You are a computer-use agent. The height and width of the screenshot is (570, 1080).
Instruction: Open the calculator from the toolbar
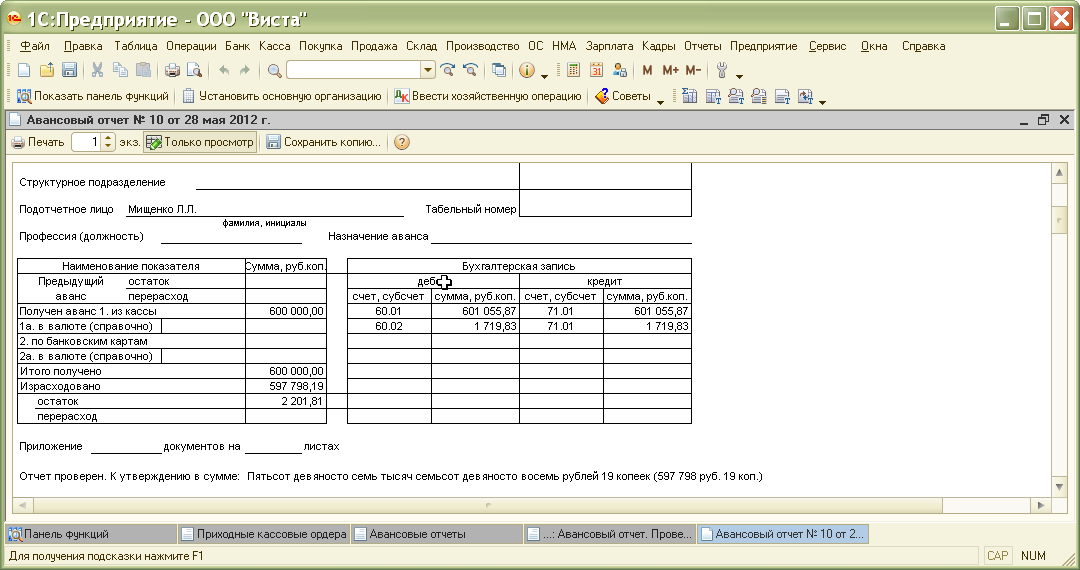coord(574,70)
